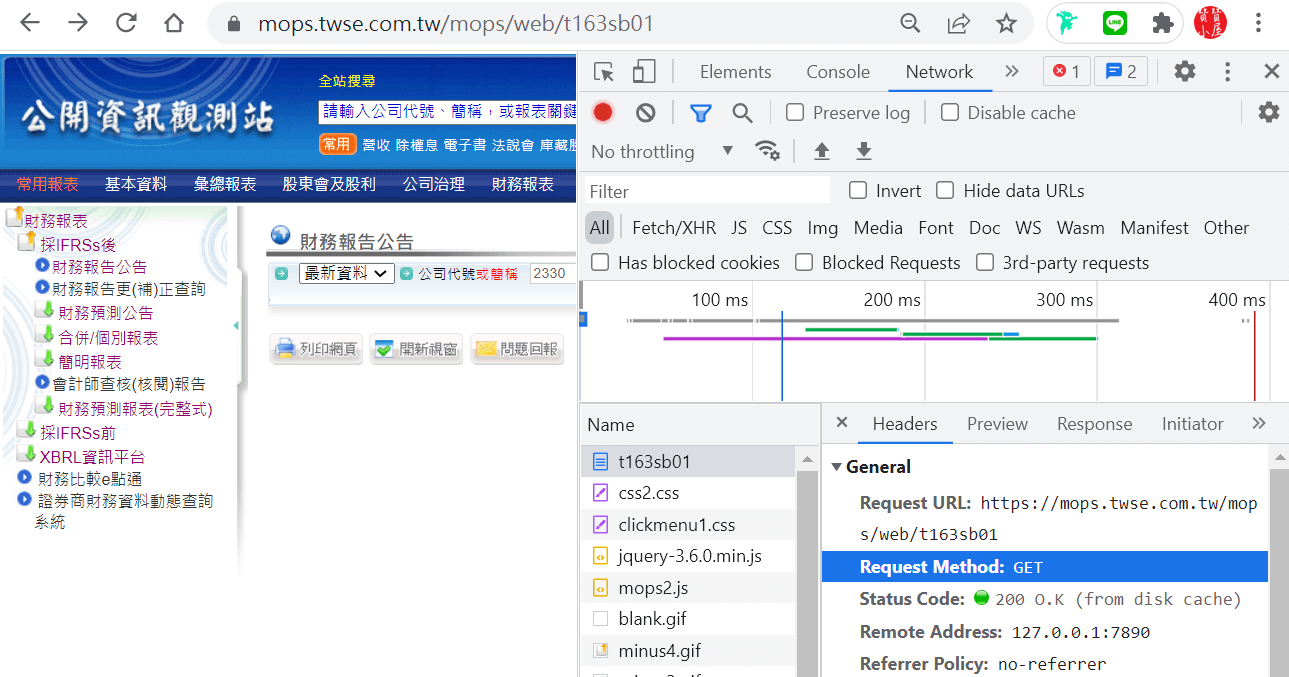Export HAR file download icon
Viewport: 1289px width, 677px height.
coord(864,151)
